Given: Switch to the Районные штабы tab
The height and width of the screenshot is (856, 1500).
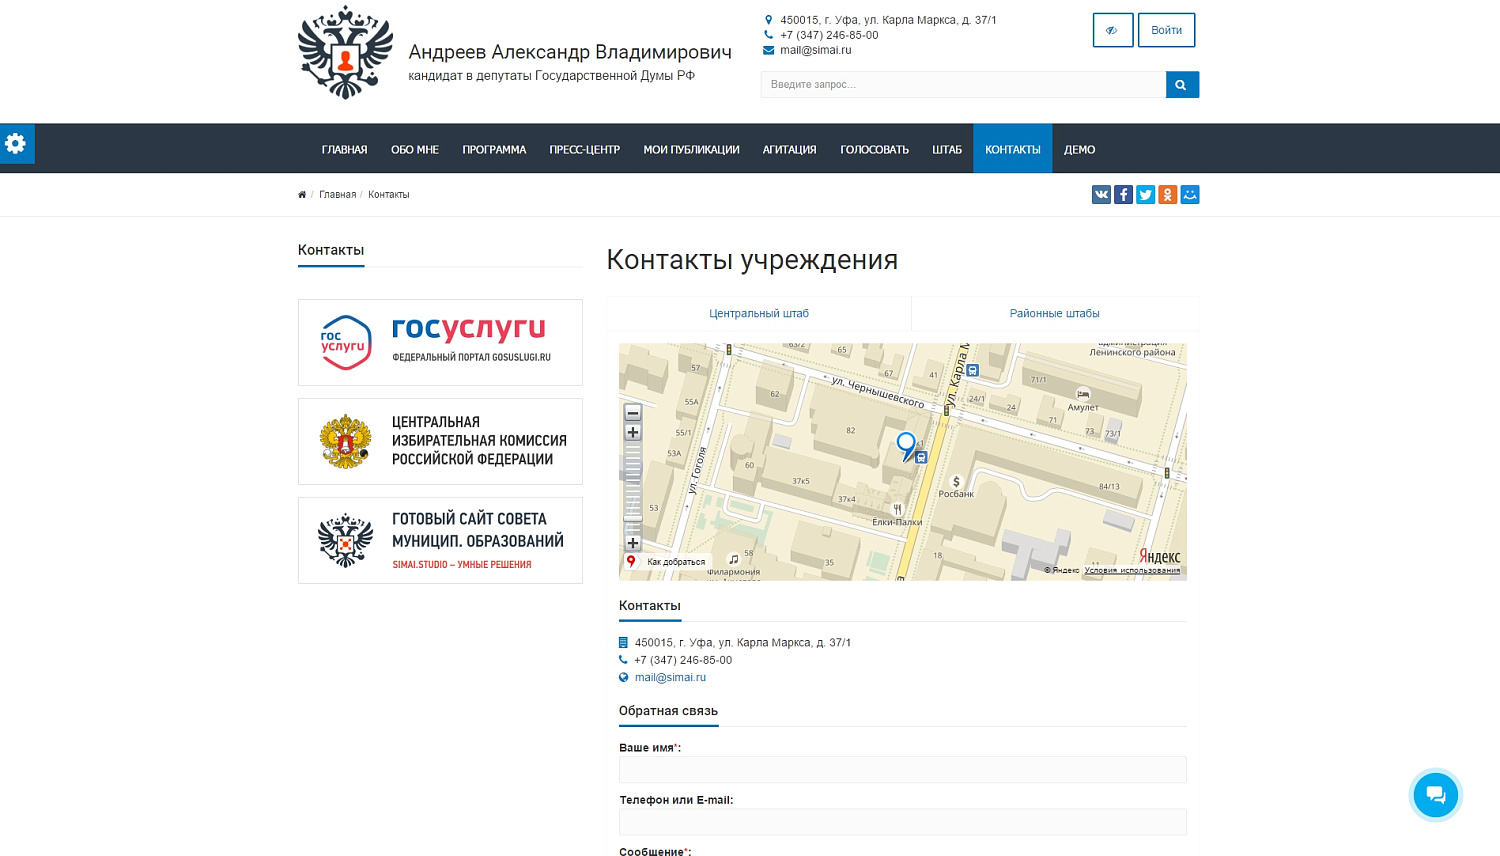Looking at the screenshot, I should click(x=1054, y=314).
